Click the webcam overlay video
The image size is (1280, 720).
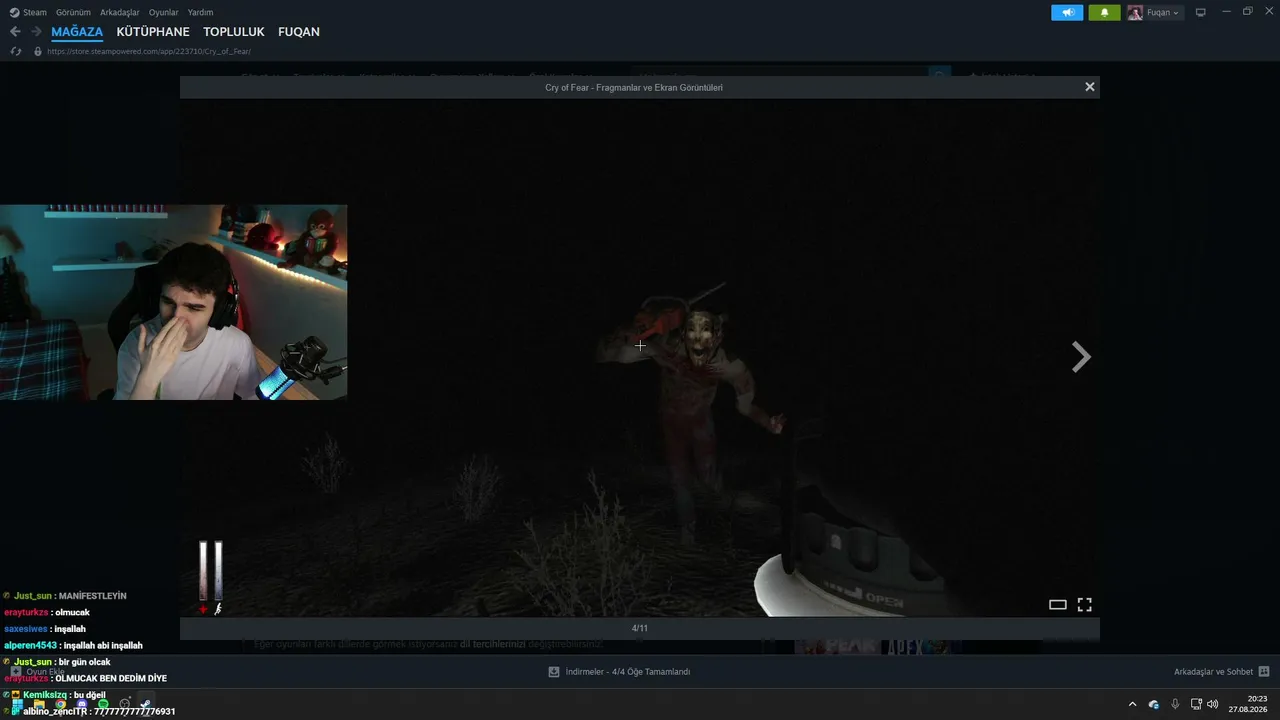174,302
